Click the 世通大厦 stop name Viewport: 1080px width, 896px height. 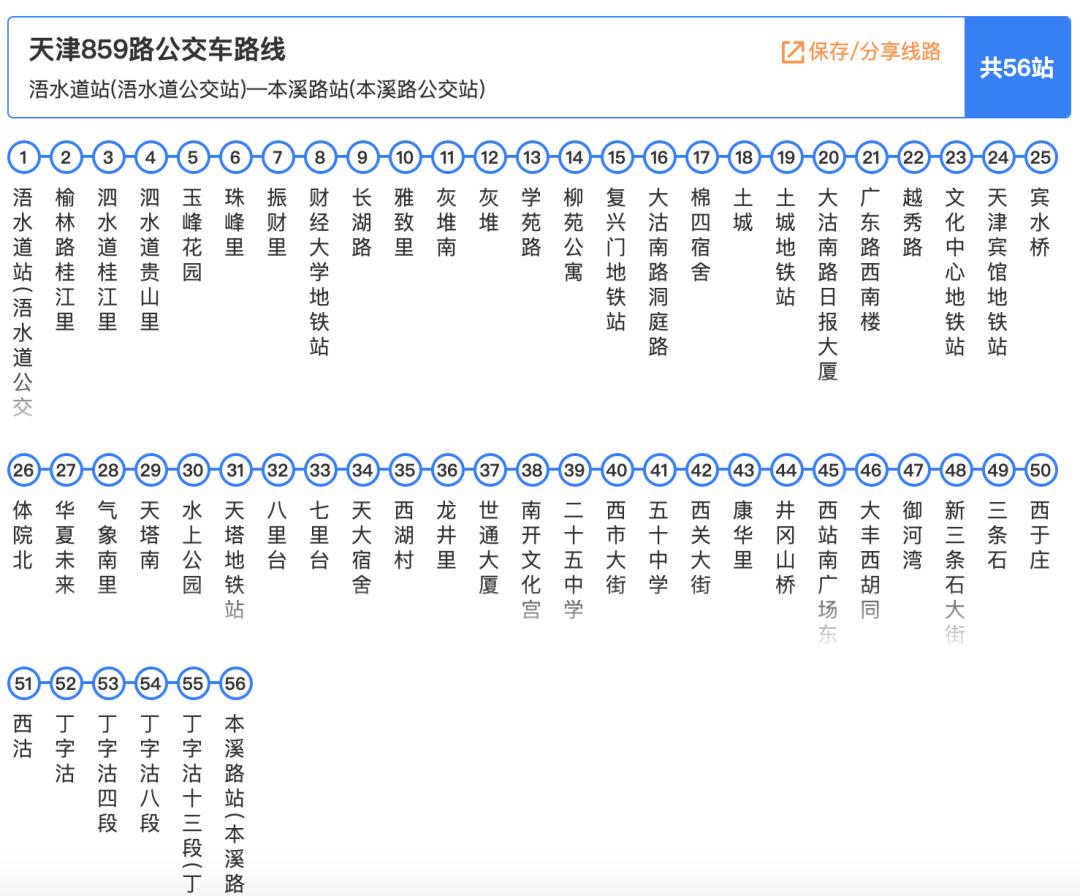pos(489,547)
